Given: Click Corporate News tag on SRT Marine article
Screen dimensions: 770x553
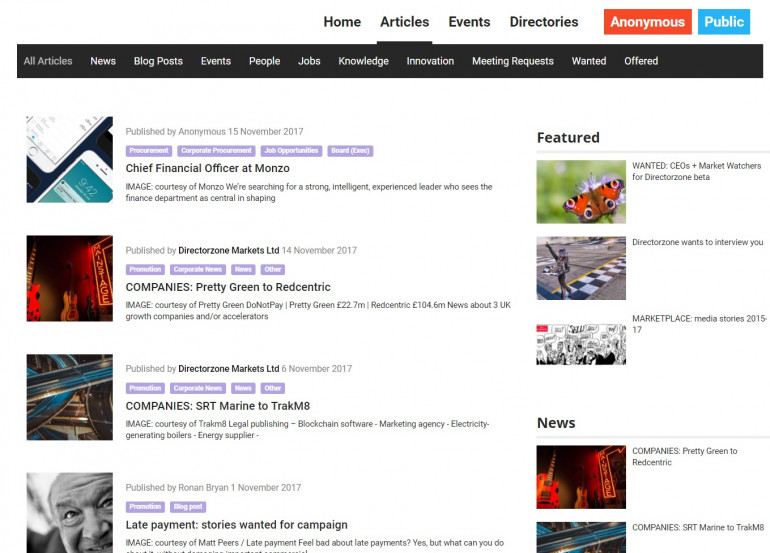Looking at the screenshot, I should click(x=198, y=388).
